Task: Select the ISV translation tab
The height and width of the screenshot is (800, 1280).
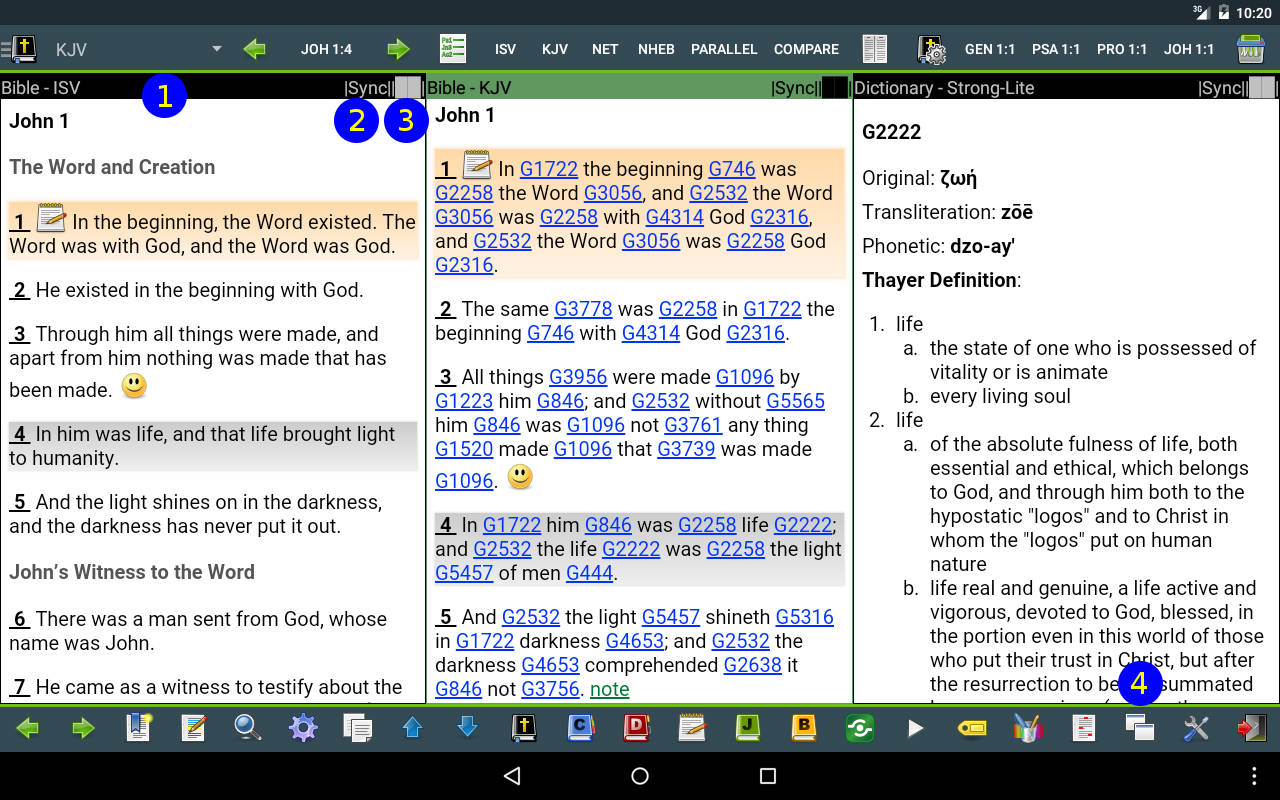Action: pyautogui.click(x=505, y=49)
